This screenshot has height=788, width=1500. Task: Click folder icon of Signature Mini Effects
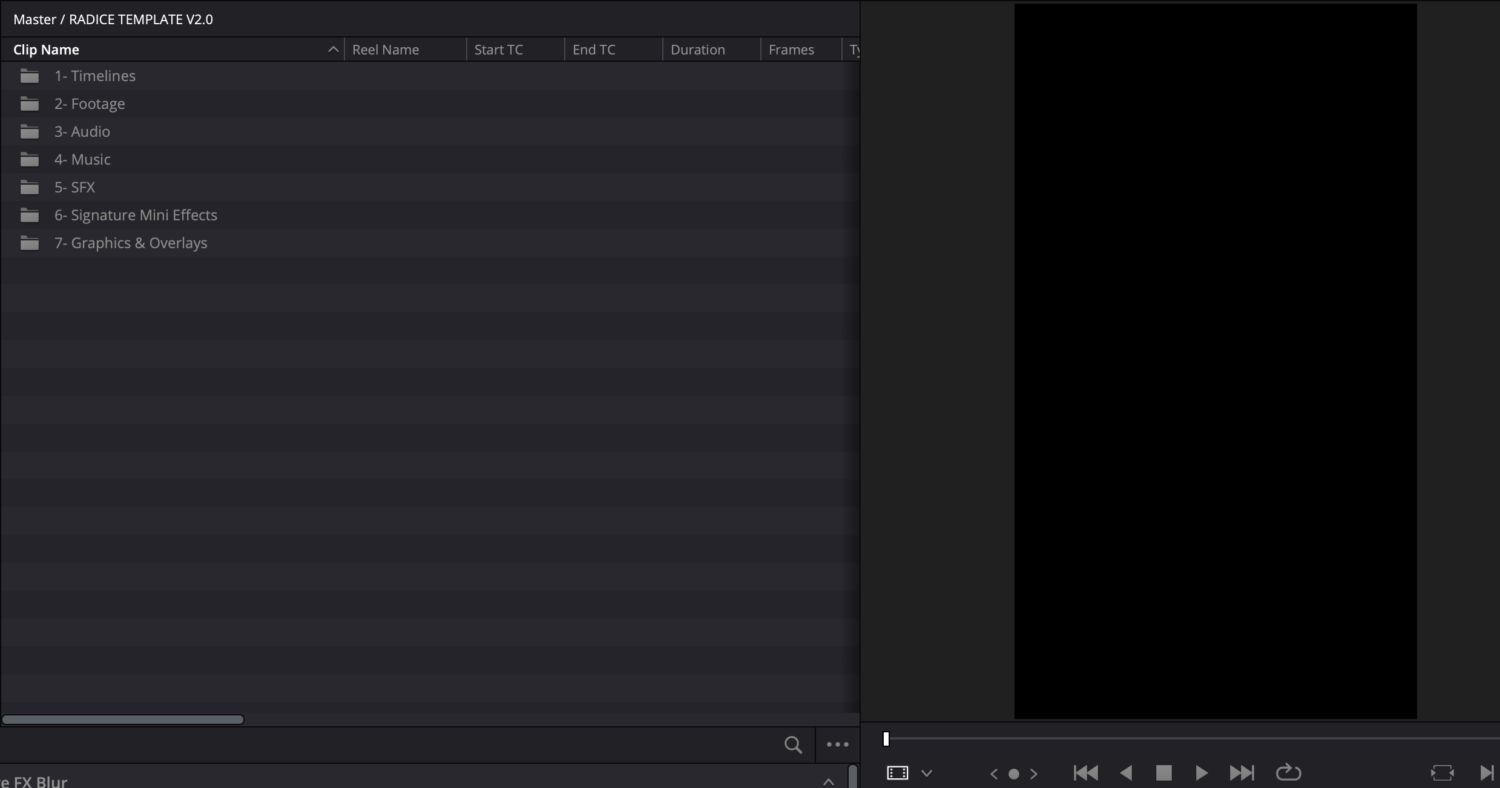pyautogui.click(x=30, y=216)
